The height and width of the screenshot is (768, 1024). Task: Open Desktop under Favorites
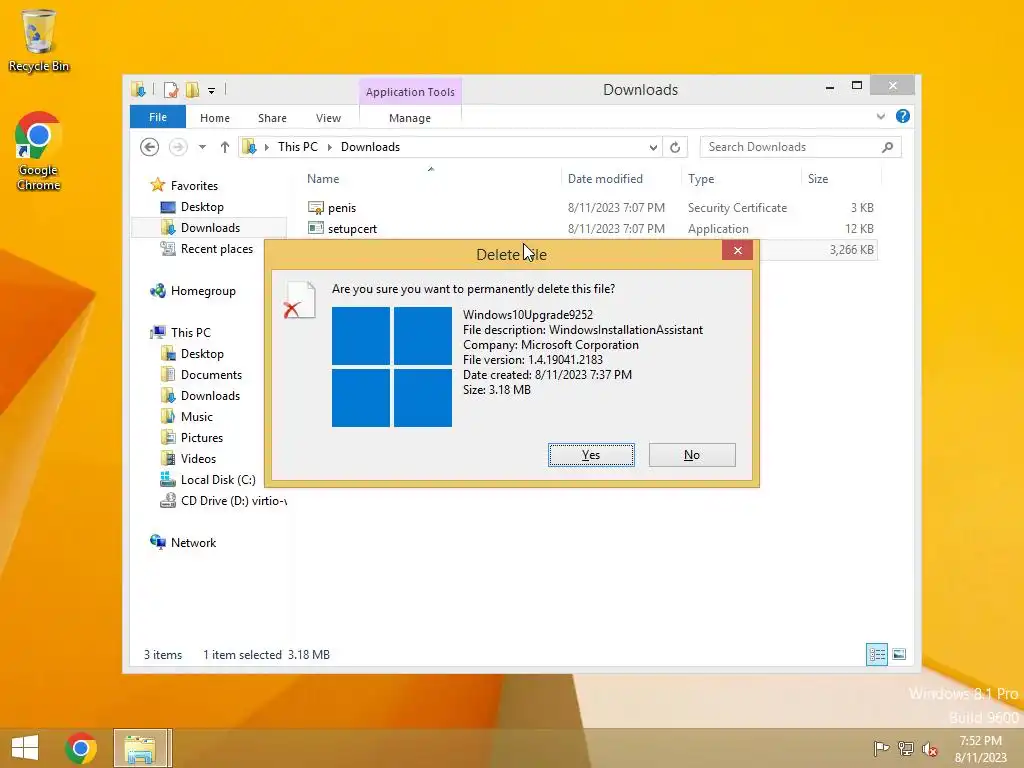click(x=202, y=207)
